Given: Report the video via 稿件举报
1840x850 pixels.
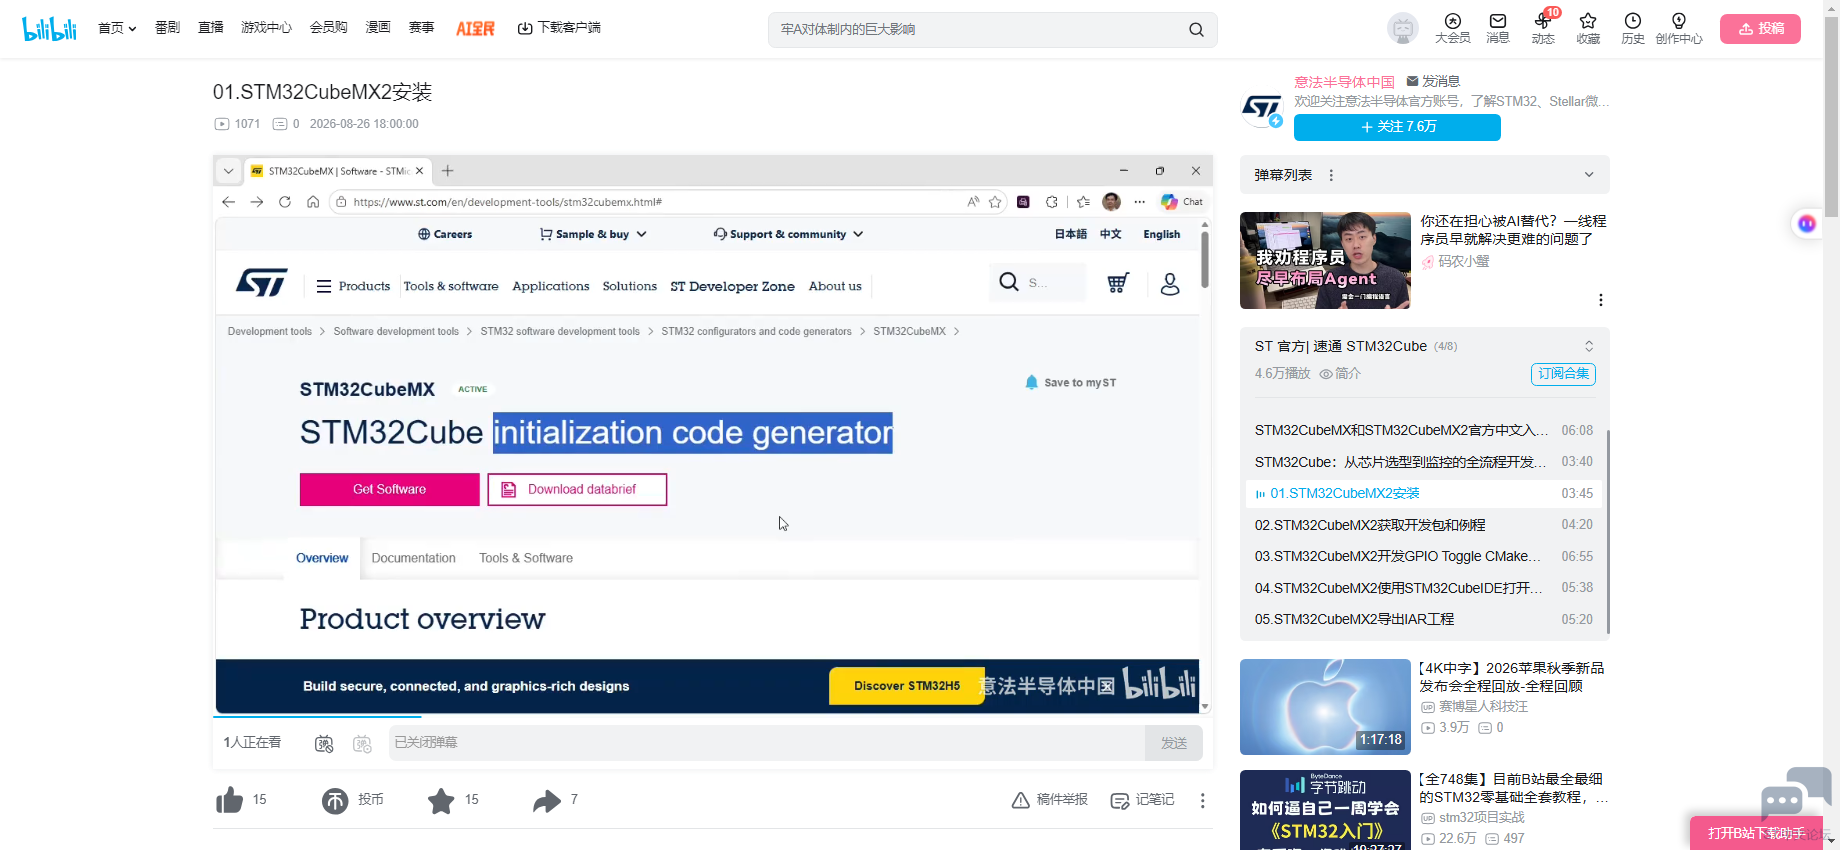Looking at the screenshot, I should coord(1050,800).
